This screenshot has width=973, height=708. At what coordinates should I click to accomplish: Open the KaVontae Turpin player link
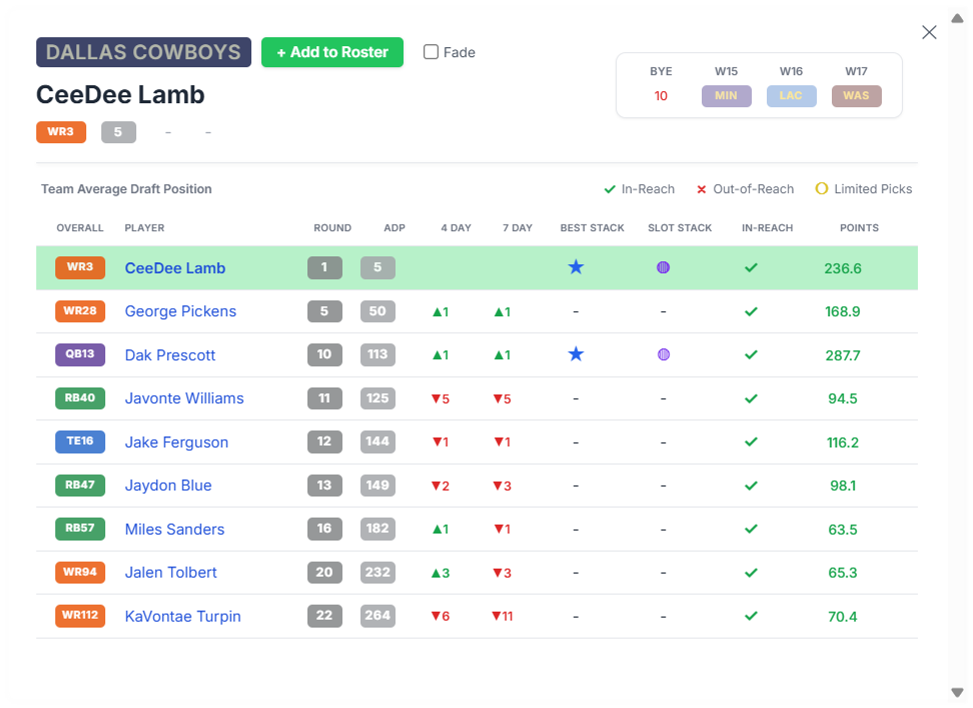pos(183,616)
